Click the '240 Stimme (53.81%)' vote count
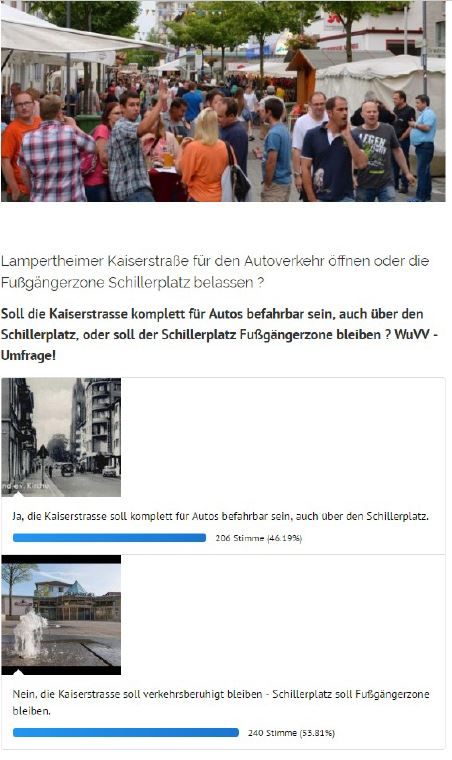The image size is (452, 760). (291, 733)
